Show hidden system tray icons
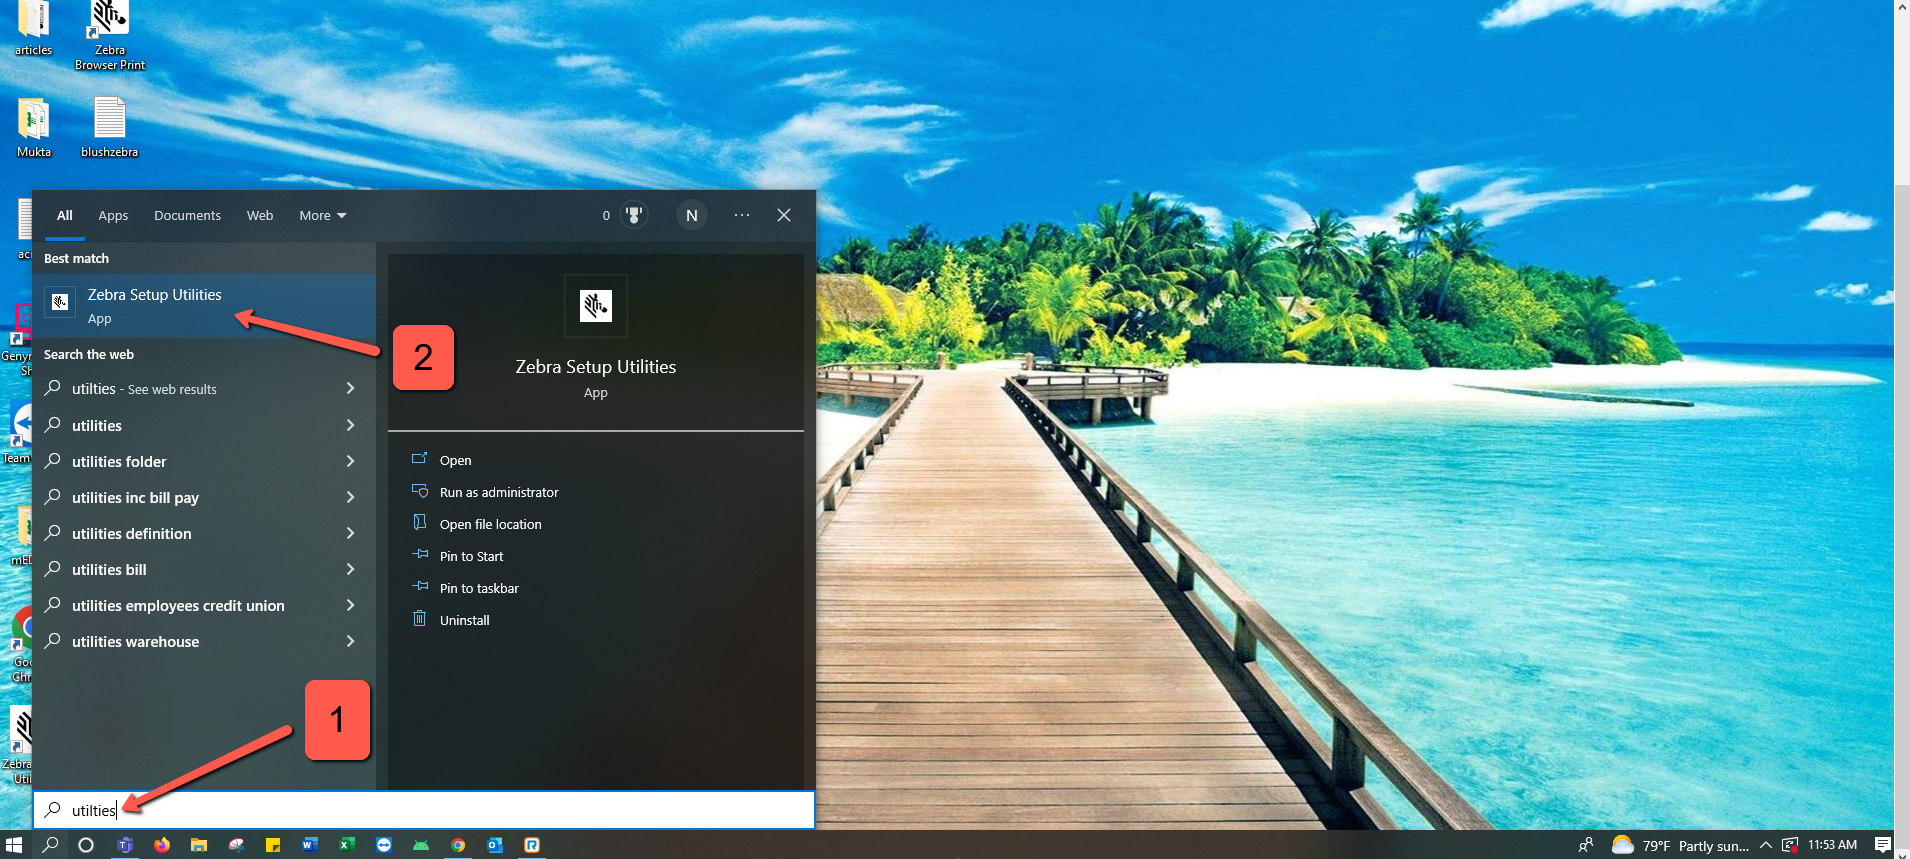 (x=1766, y=845)
